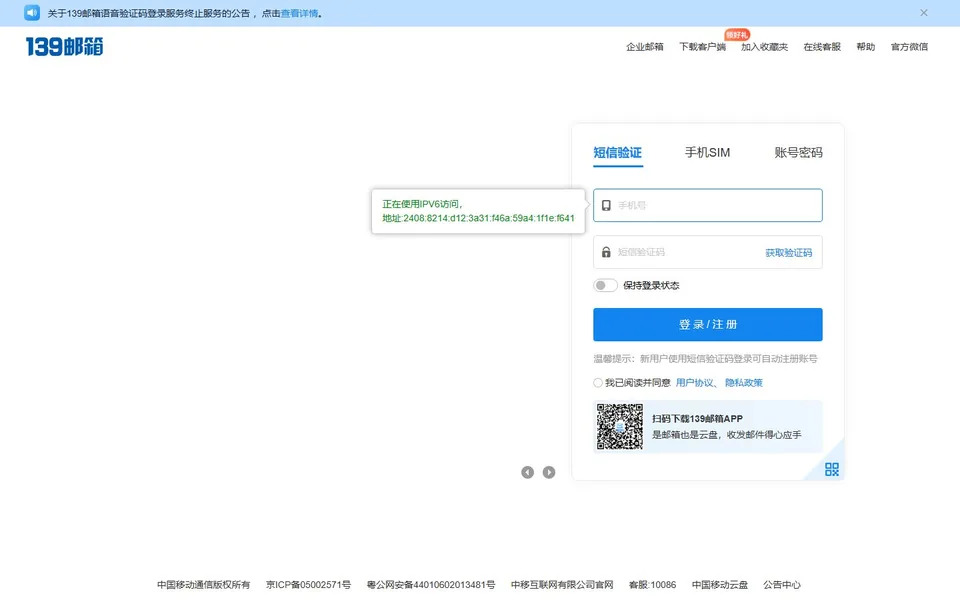Open 中移互联网有限公司官网 link
Viewport: 960px width, 600px height.
[562, 585]
